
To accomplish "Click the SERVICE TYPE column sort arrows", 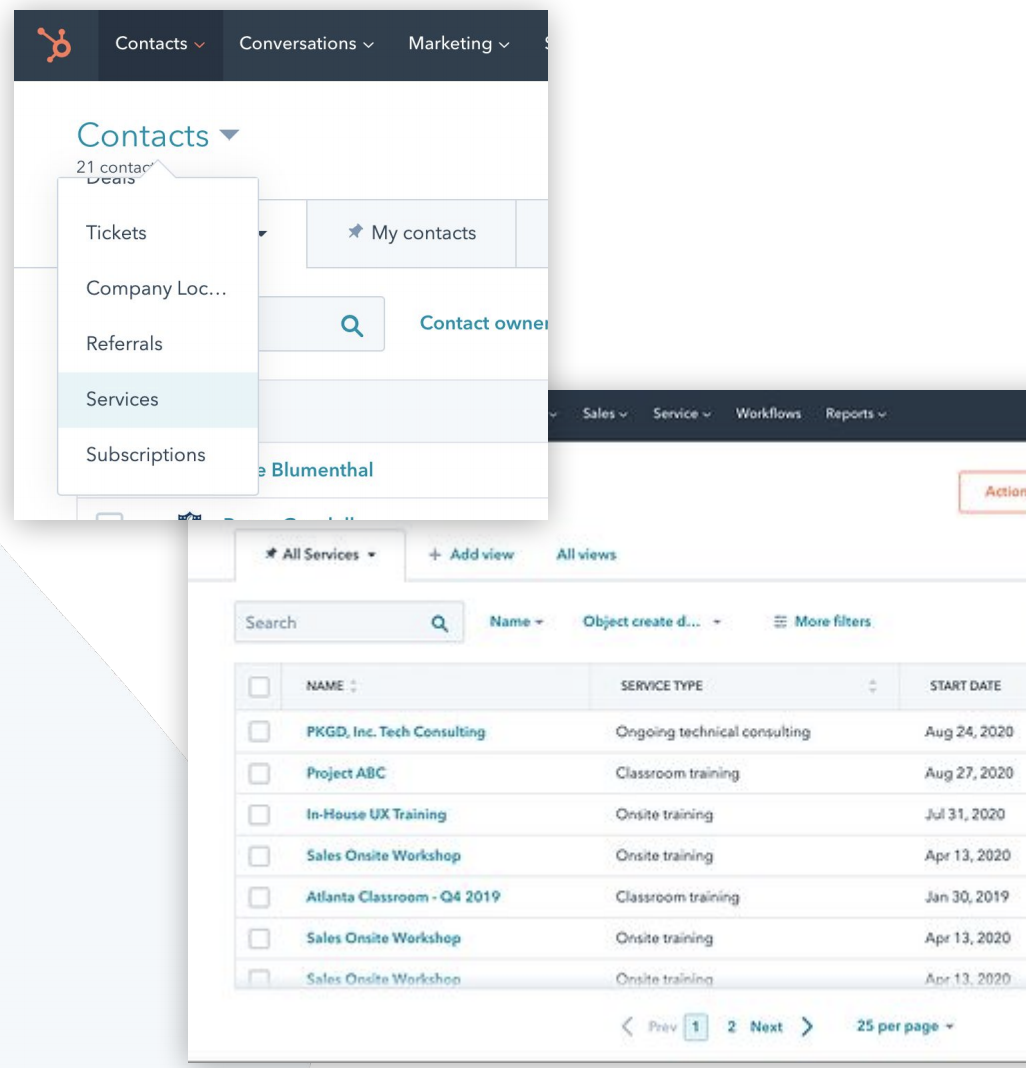I will point(872,686).
